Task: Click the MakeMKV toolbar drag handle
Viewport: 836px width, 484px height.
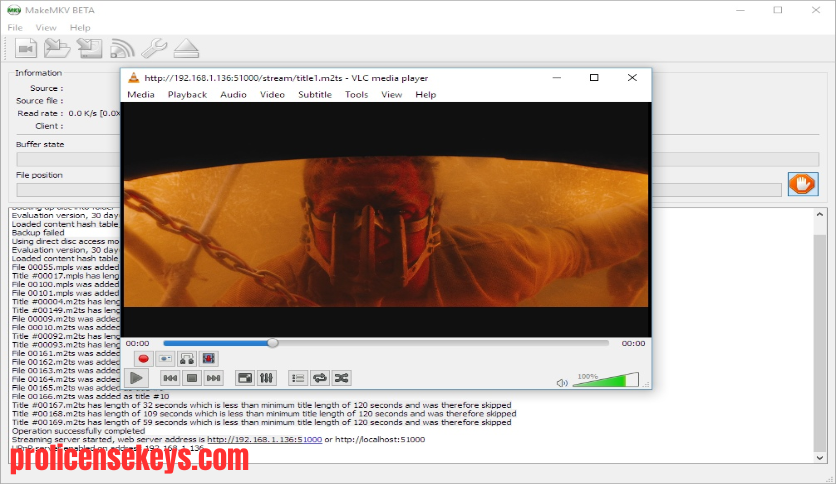Action: point(6,49)
